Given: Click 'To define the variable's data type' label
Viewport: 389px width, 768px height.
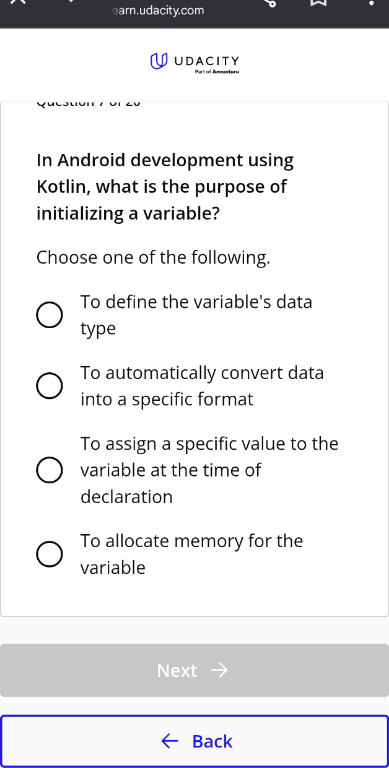Looking at the screenshot, I should pos(196,315).
